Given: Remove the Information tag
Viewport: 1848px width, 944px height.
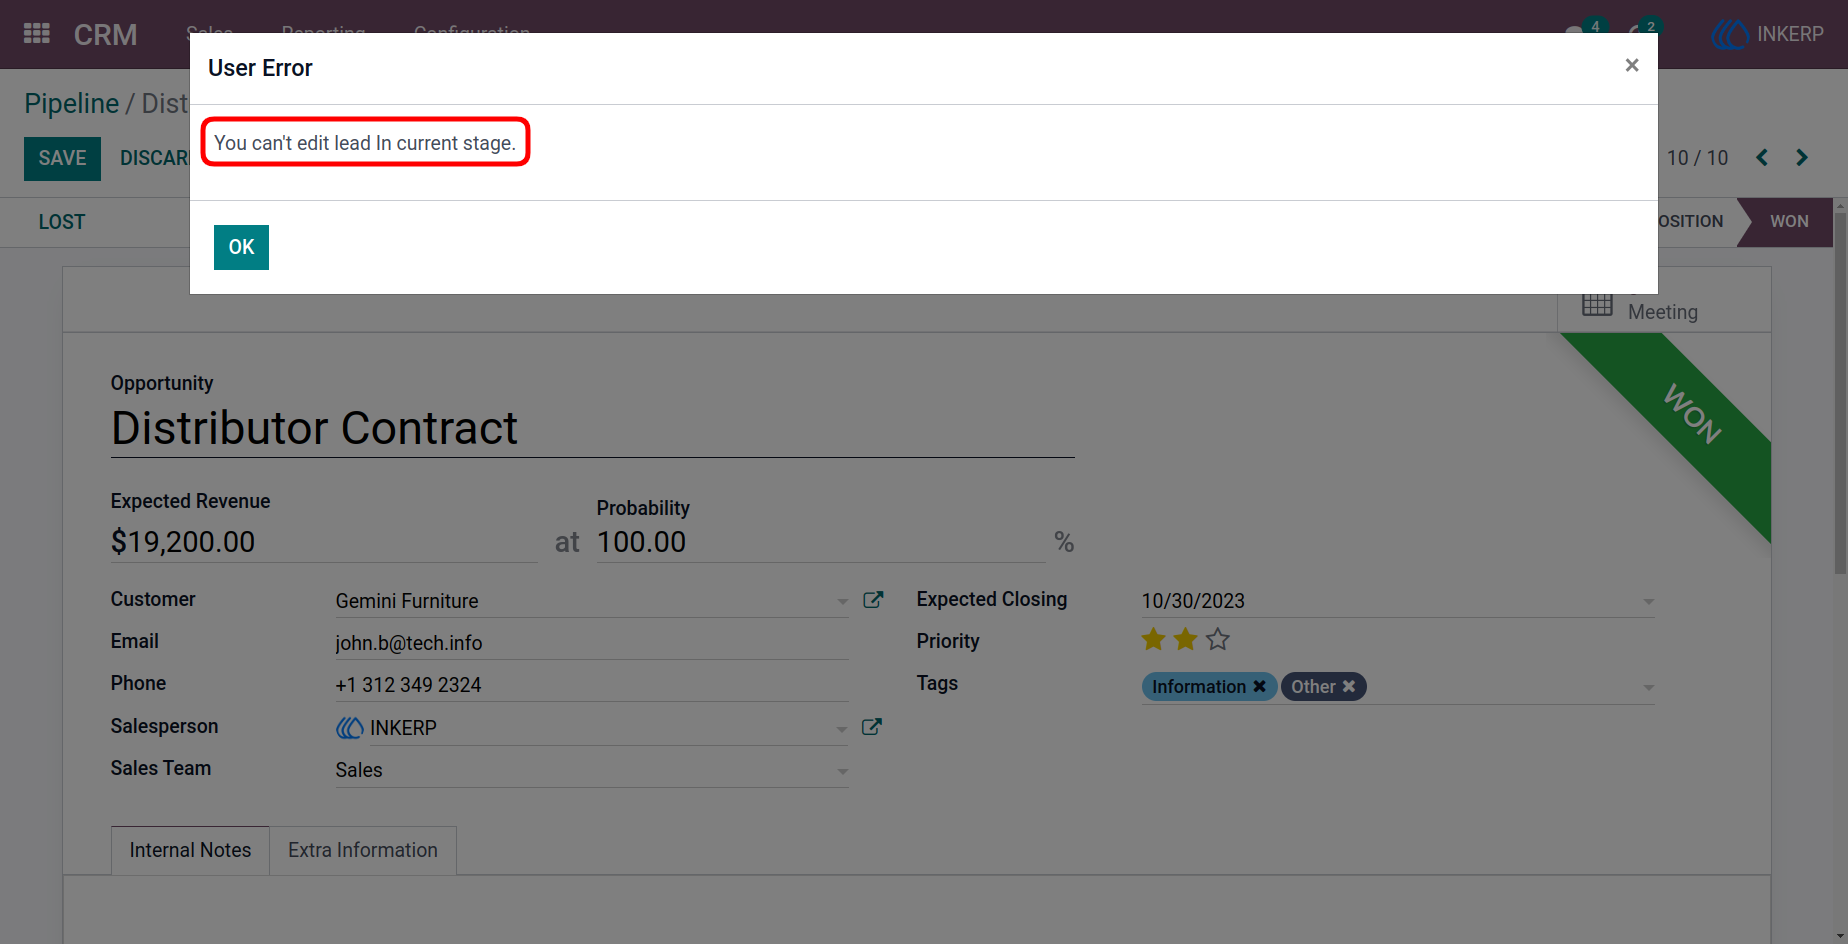Looking at the screenshot, I should (1260, 686).
